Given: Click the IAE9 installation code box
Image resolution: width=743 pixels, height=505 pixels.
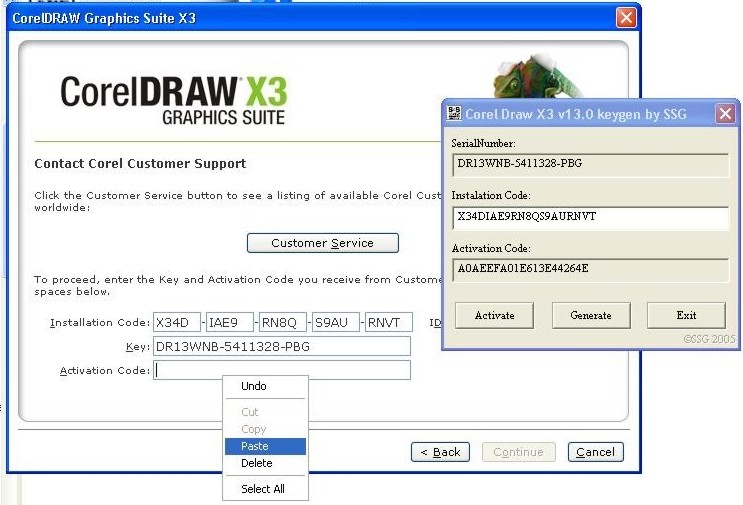Looking at the screenshot, I should 230,322.
